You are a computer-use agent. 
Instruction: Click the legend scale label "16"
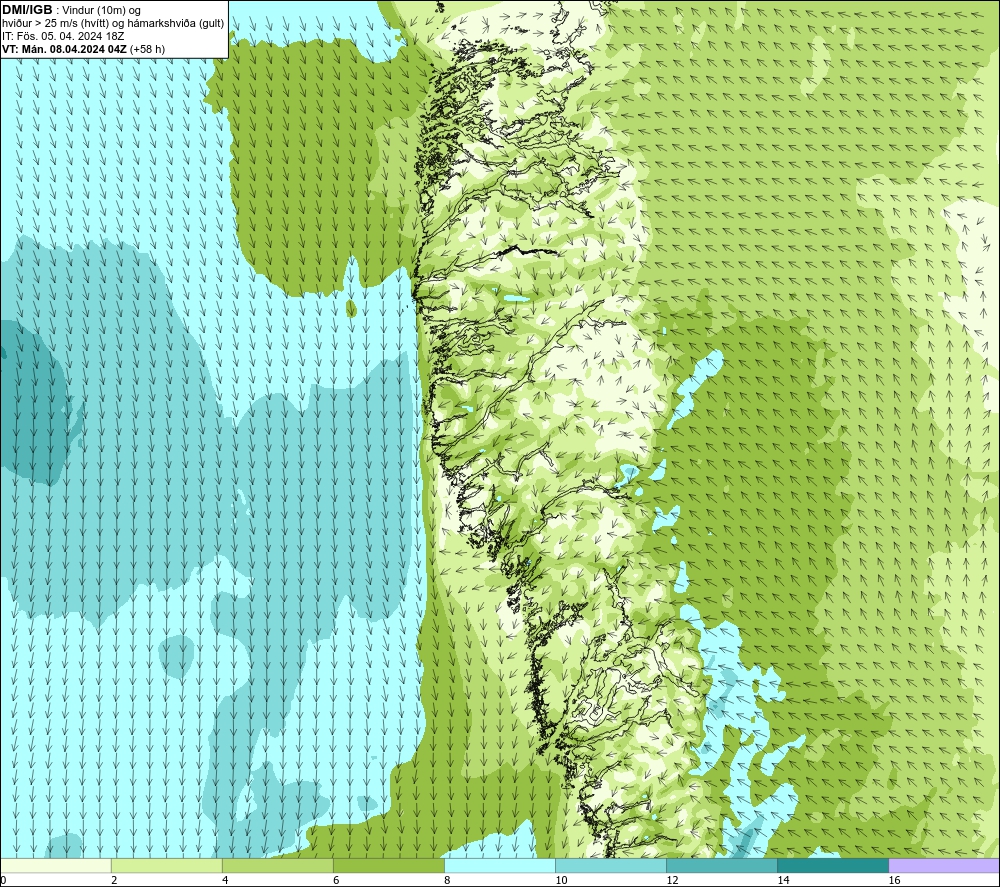(894, 880)
